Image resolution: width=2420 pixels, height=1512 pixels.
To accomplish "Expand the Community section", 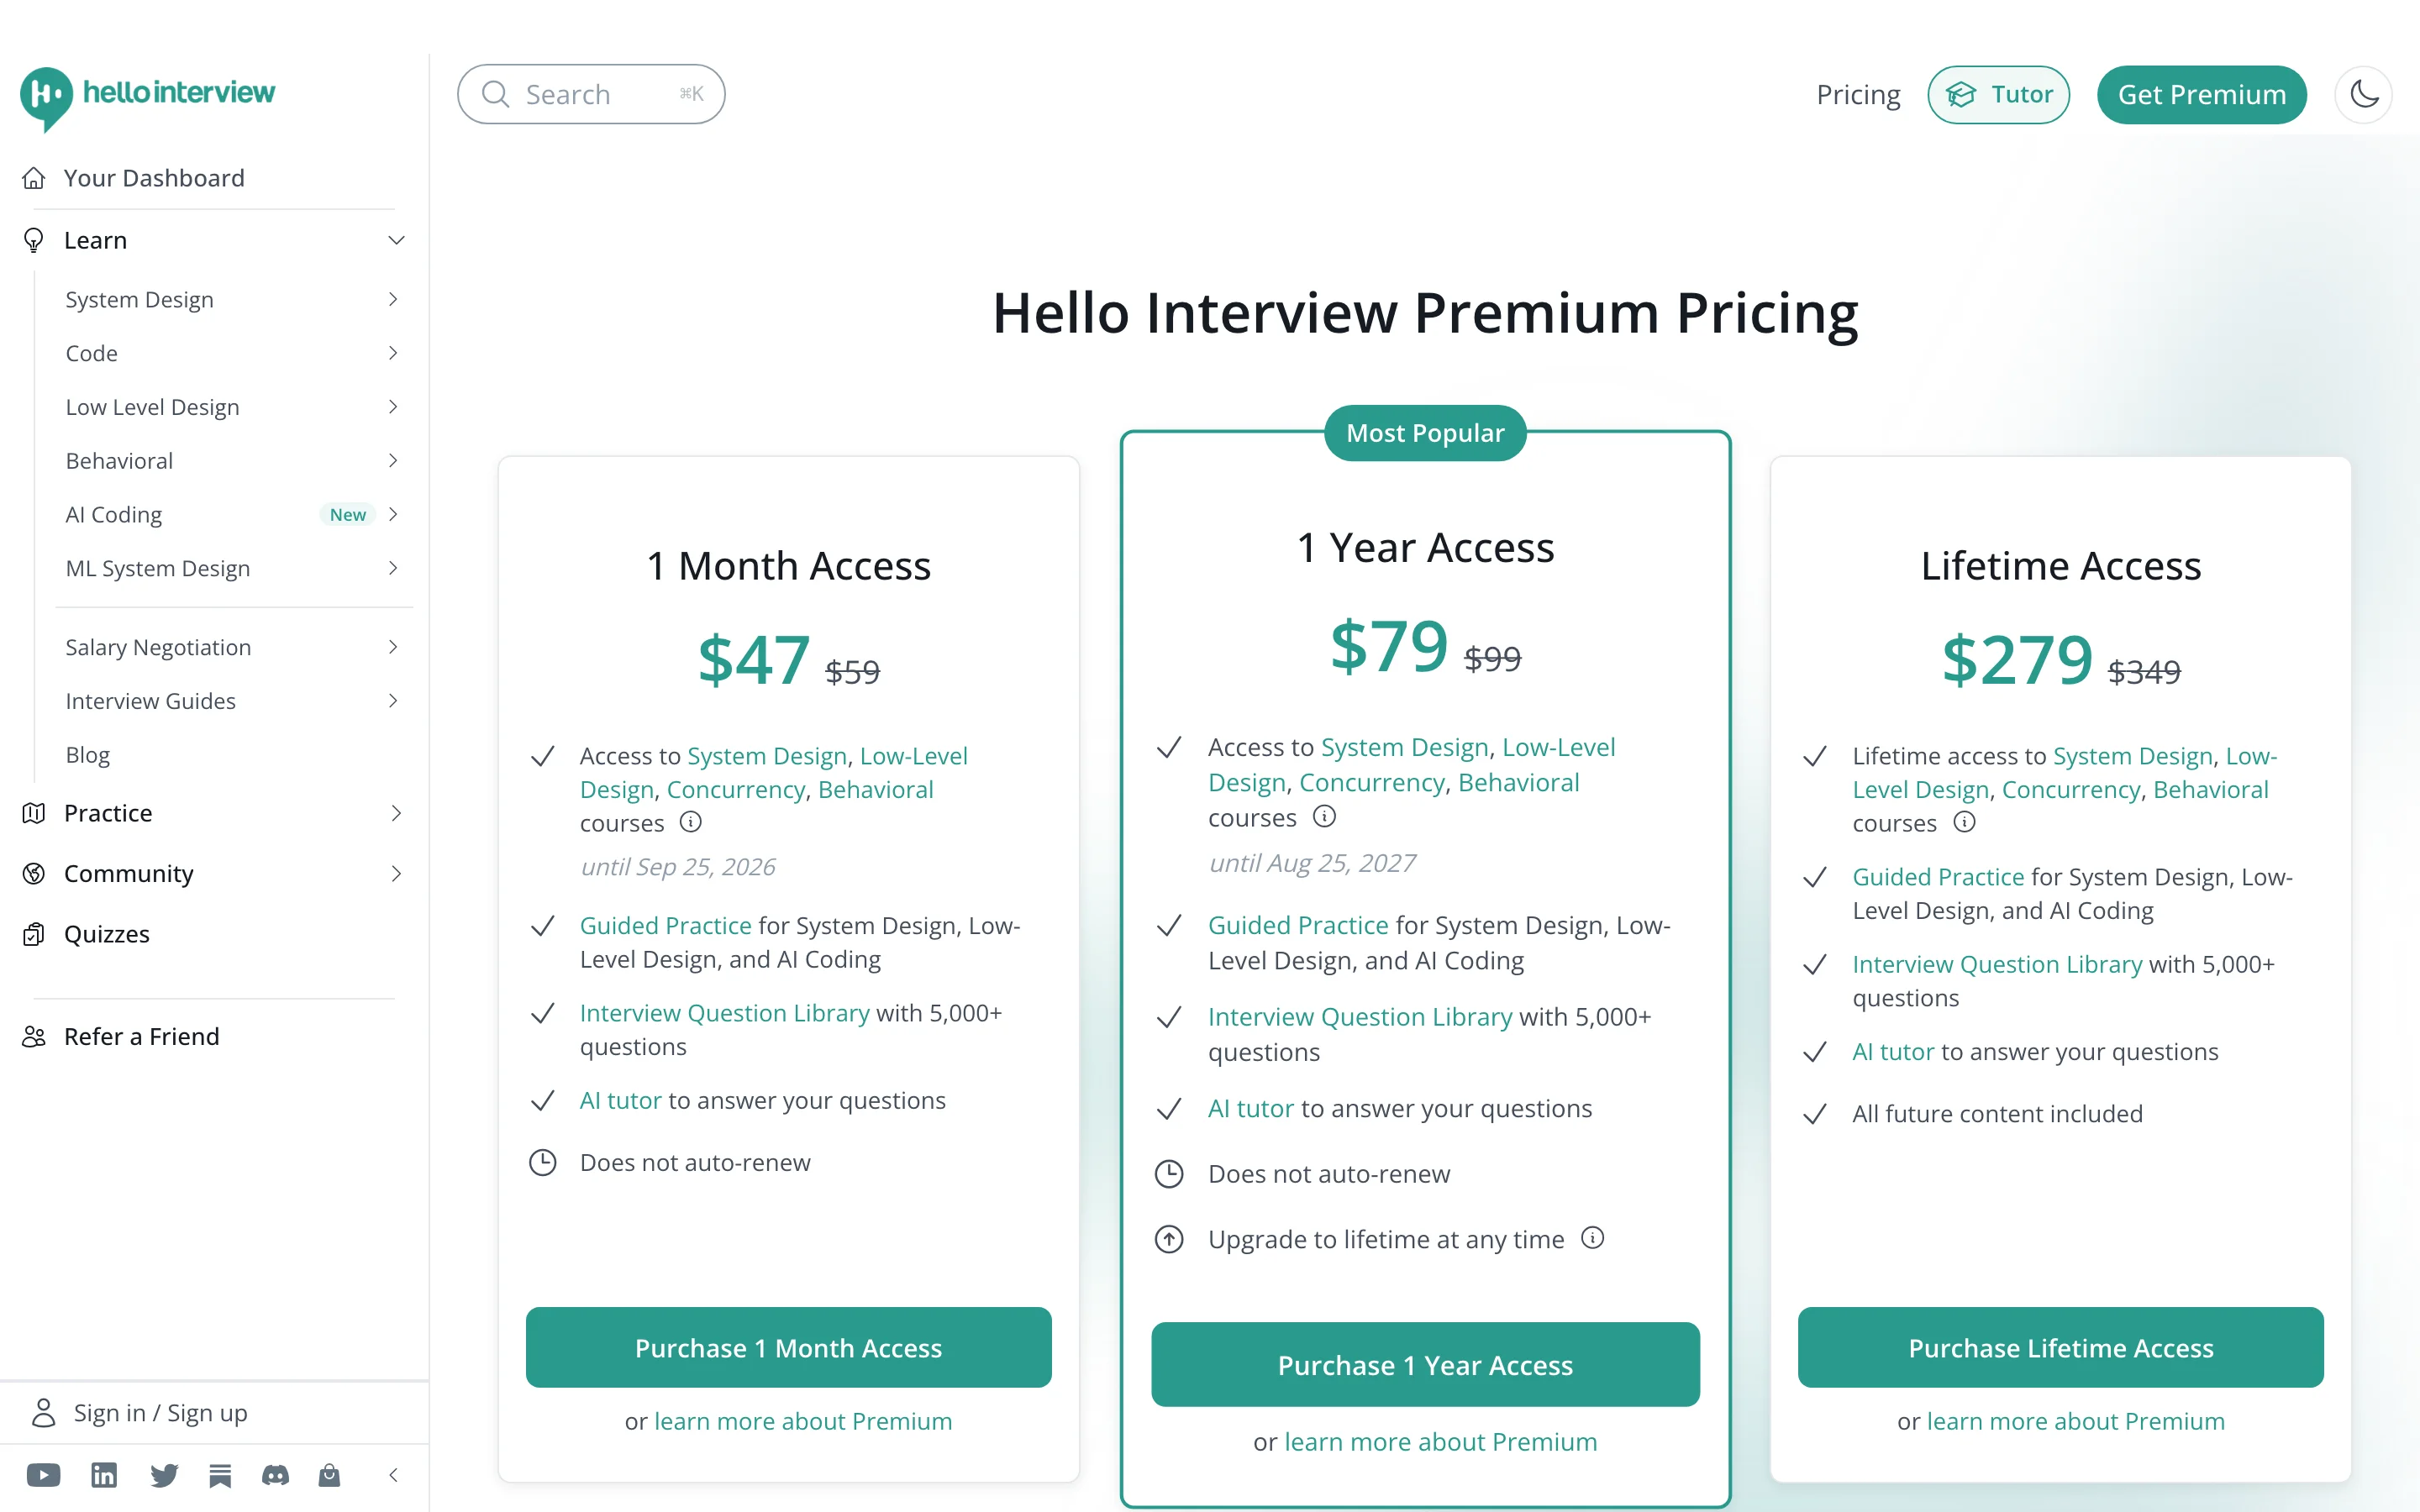I will click(397, 874).
